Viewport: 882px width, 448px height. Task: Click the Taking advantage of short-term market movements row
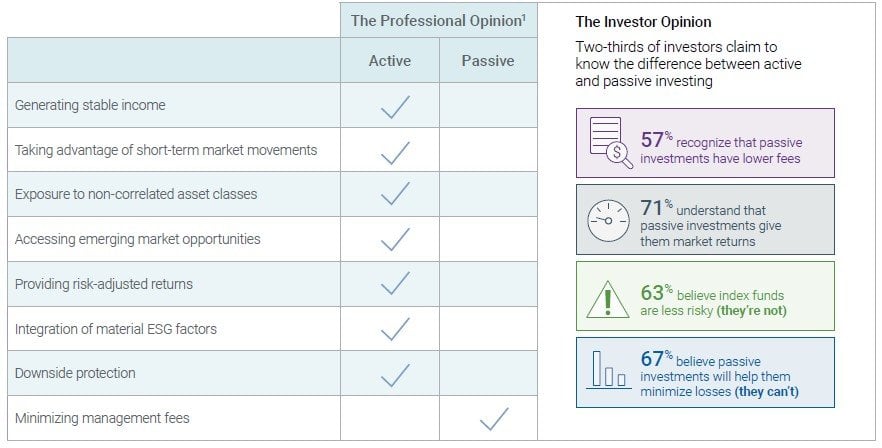tap(166, 150)
